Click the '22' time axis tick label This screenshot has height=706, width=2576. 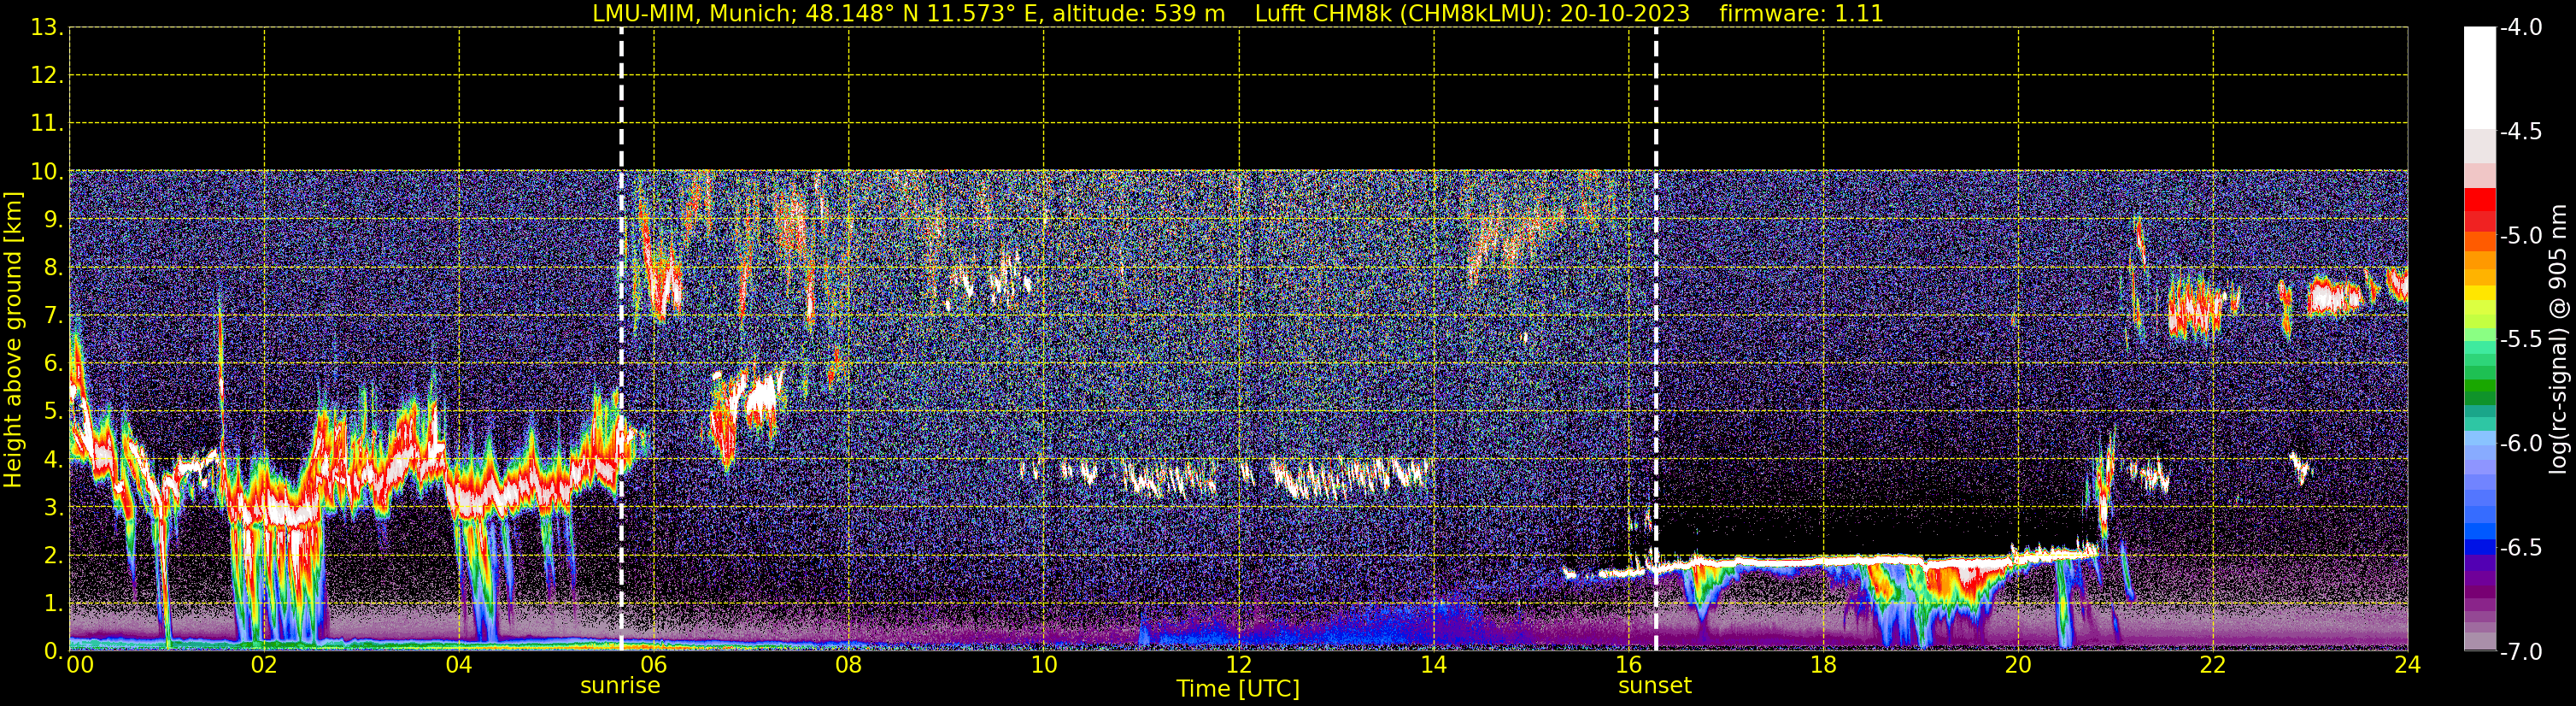coord(2214,665)
